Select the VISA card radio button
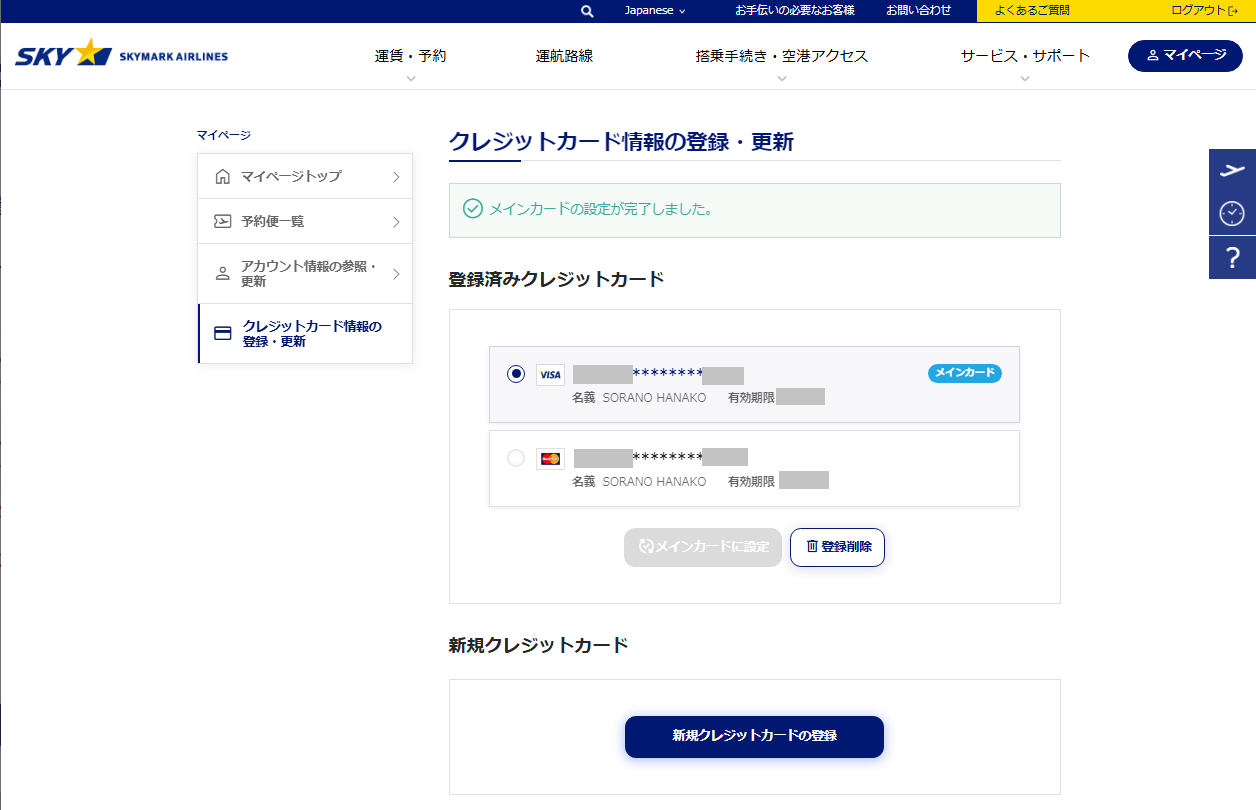 click(516, 374)
